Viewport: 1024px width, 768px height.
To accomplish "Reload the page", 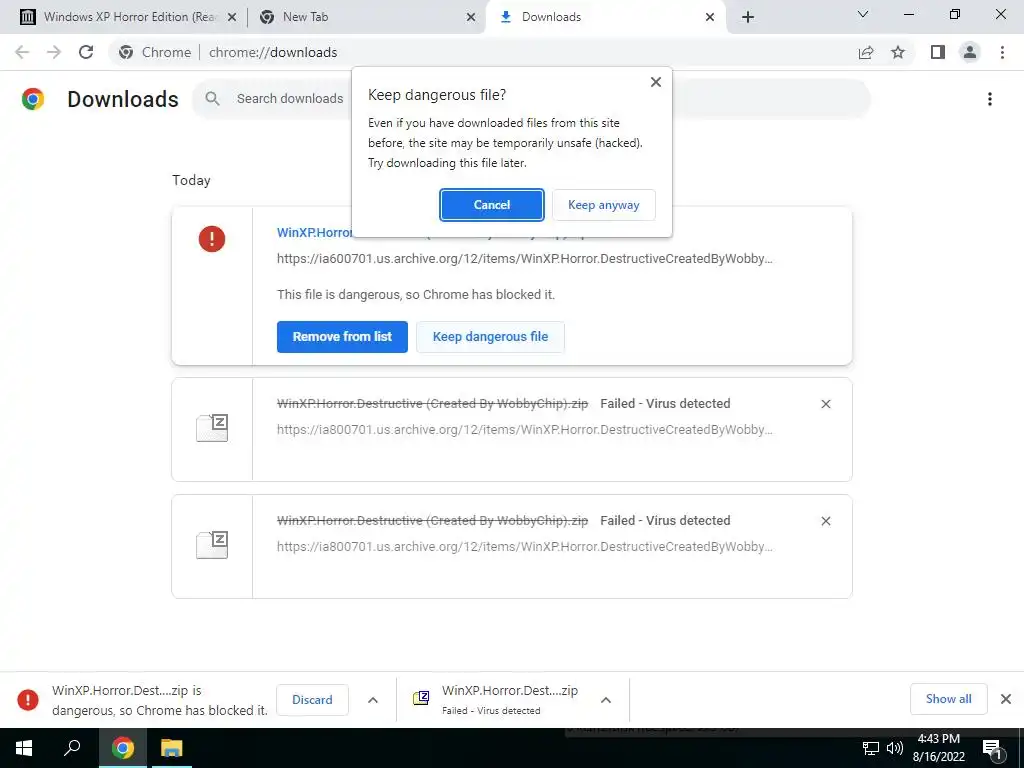I will 86,52.
